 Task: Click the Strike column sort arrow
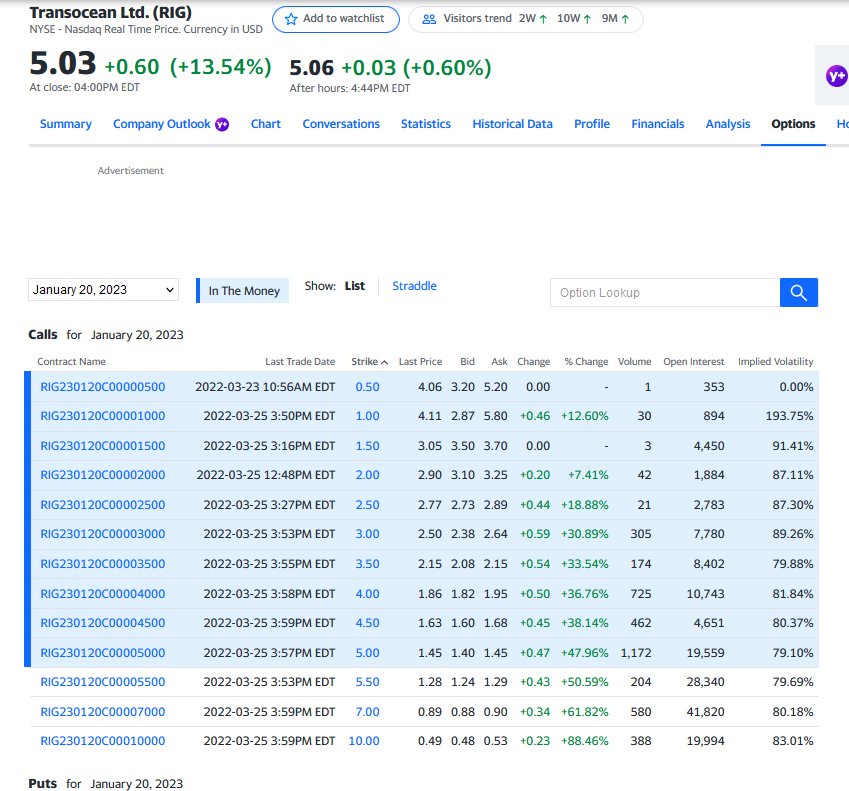pos(384,362)
